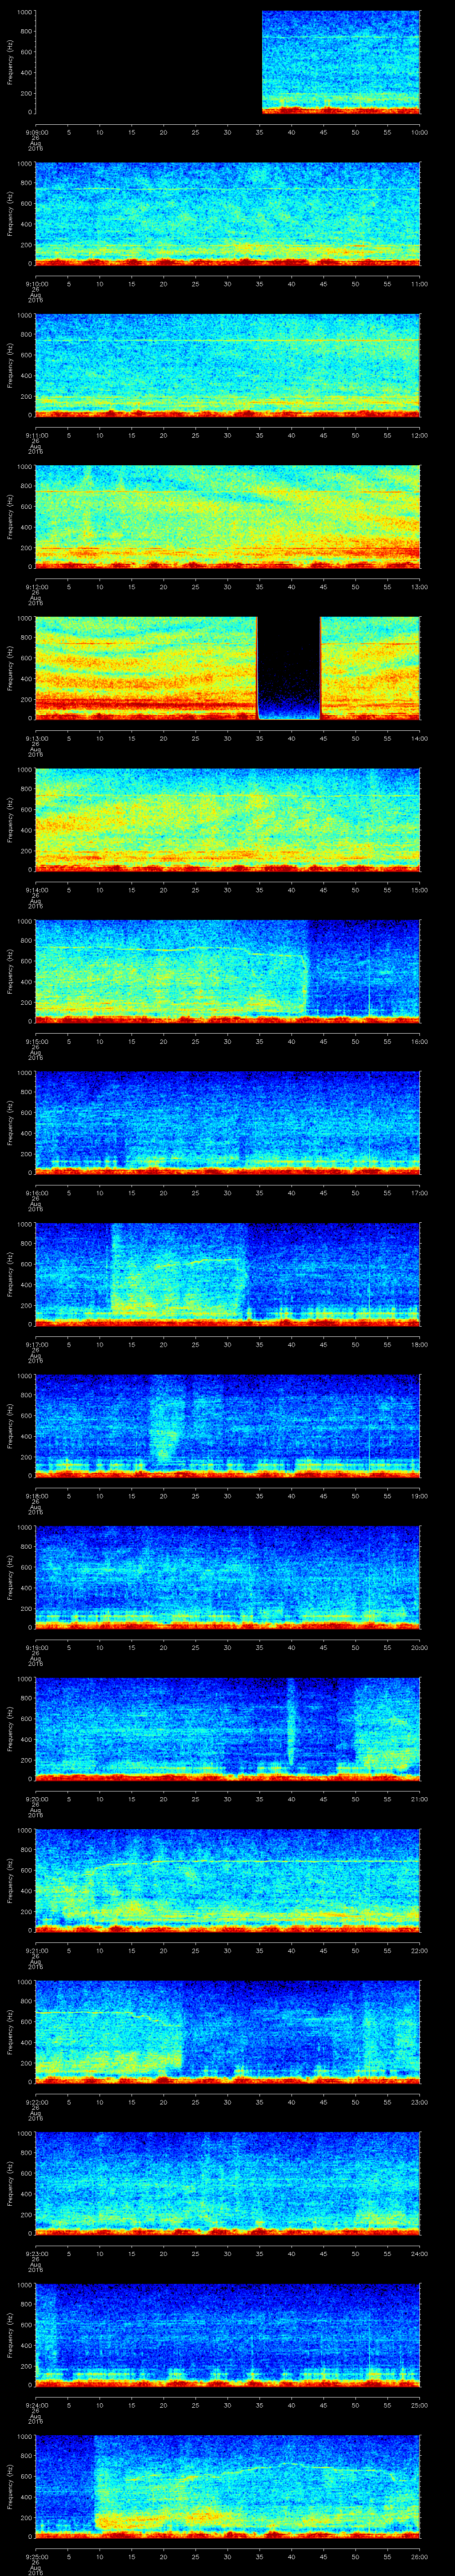Click the 30-second tick under the 9:12 spectrogram
455x2576 pixels.
[227, 586]
